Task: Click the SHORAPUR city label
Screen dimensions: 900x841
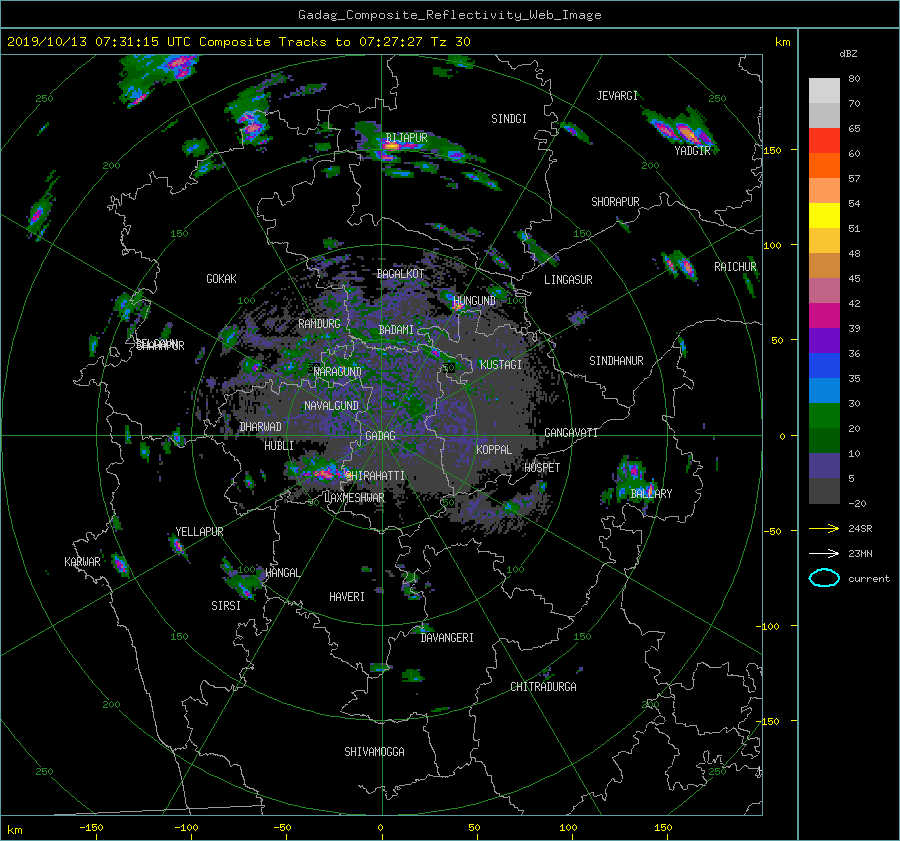Action: click(615, 202)
